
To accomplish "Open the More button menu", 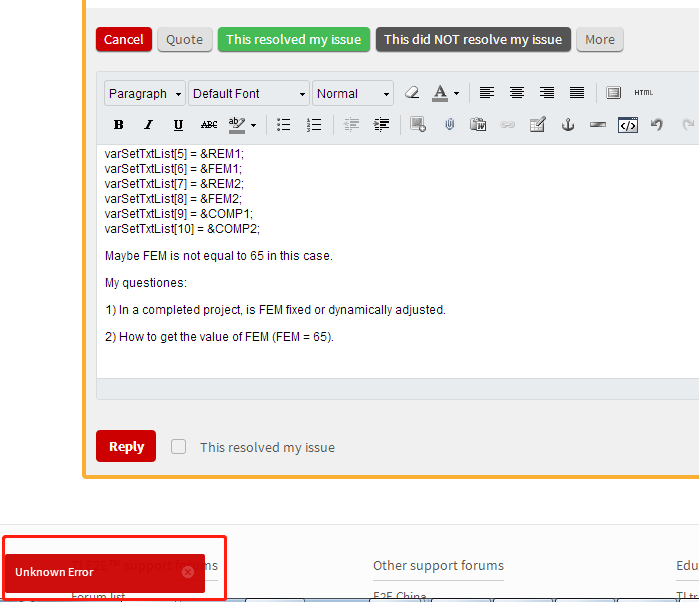I will 600,40.
